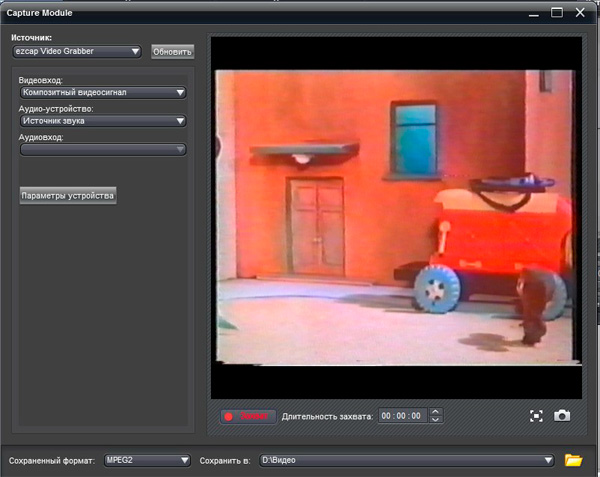Open the MPEG2 saved format dropdown
This screenshot has width=600, height=477.
pos(146,460)
